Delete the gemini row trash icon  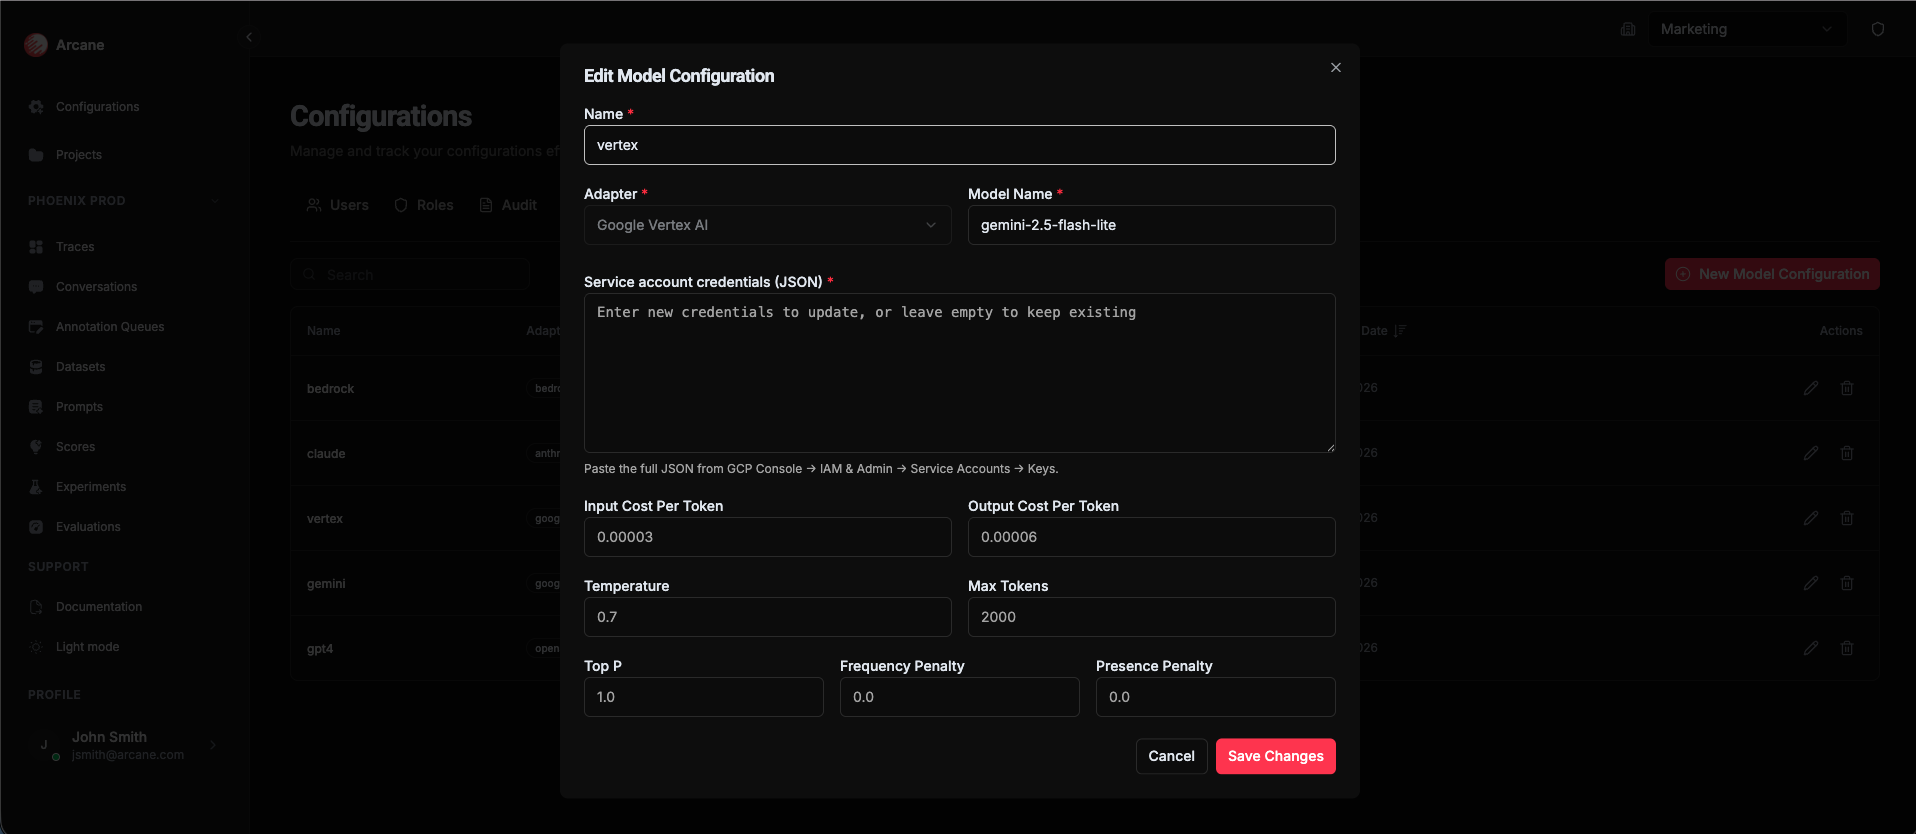click(1847, 583)
